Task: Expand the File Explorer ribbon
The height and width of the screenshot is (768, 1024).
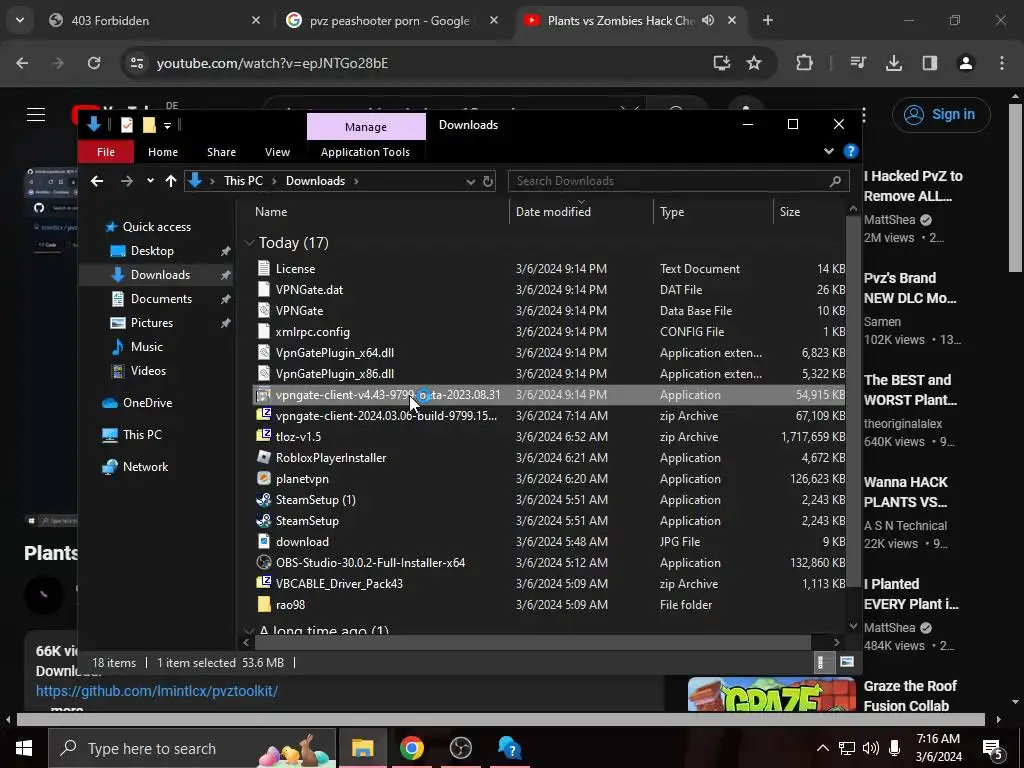Action: (828, 152)
